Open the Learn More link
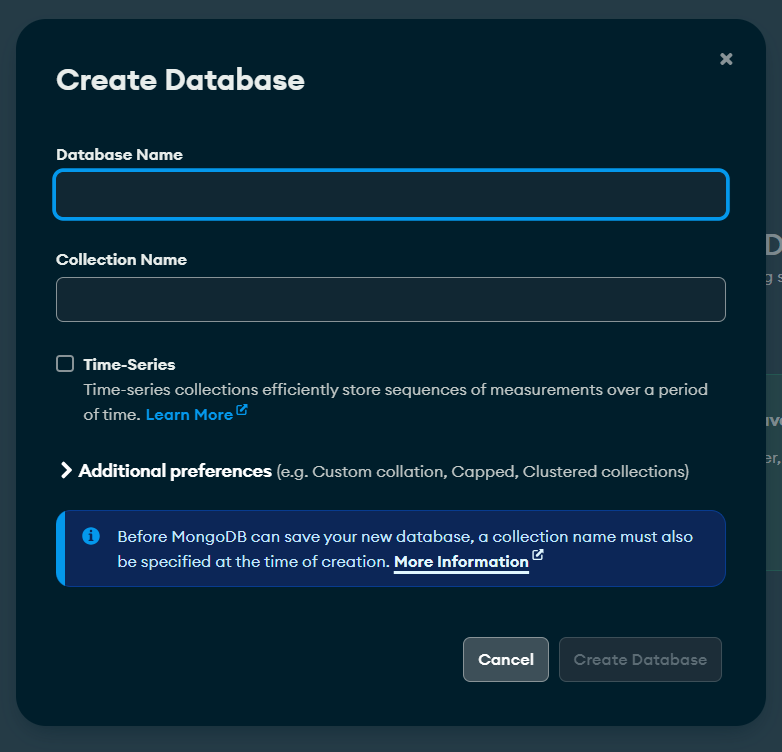Screen dimensions: 782x752 click(189, 414)
